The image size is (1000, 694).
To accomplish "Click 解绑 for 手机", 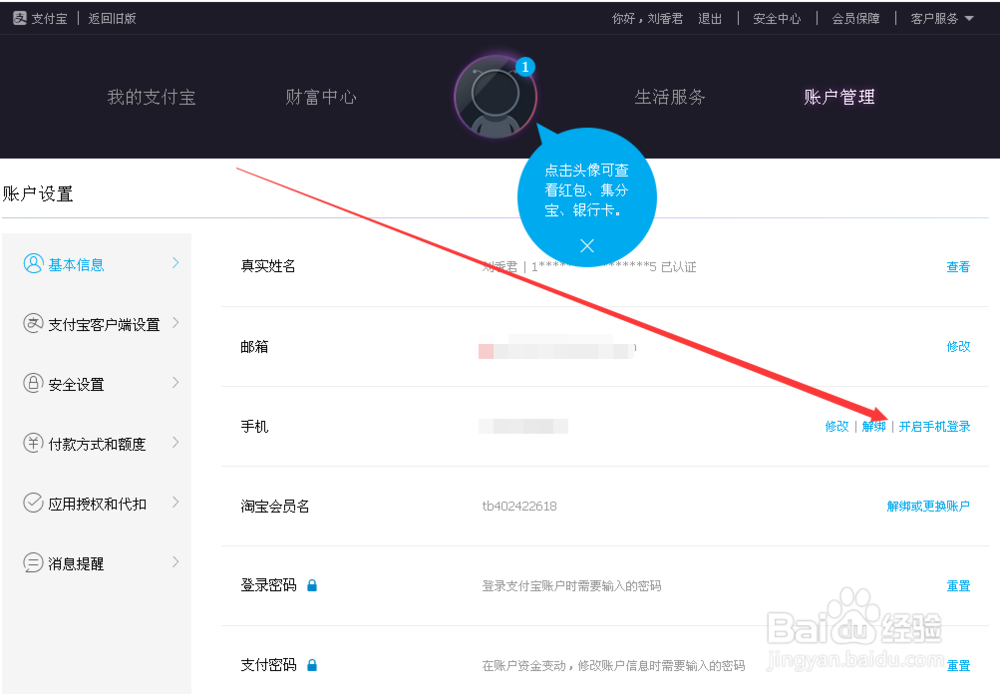I will click(x=874, y=426).
